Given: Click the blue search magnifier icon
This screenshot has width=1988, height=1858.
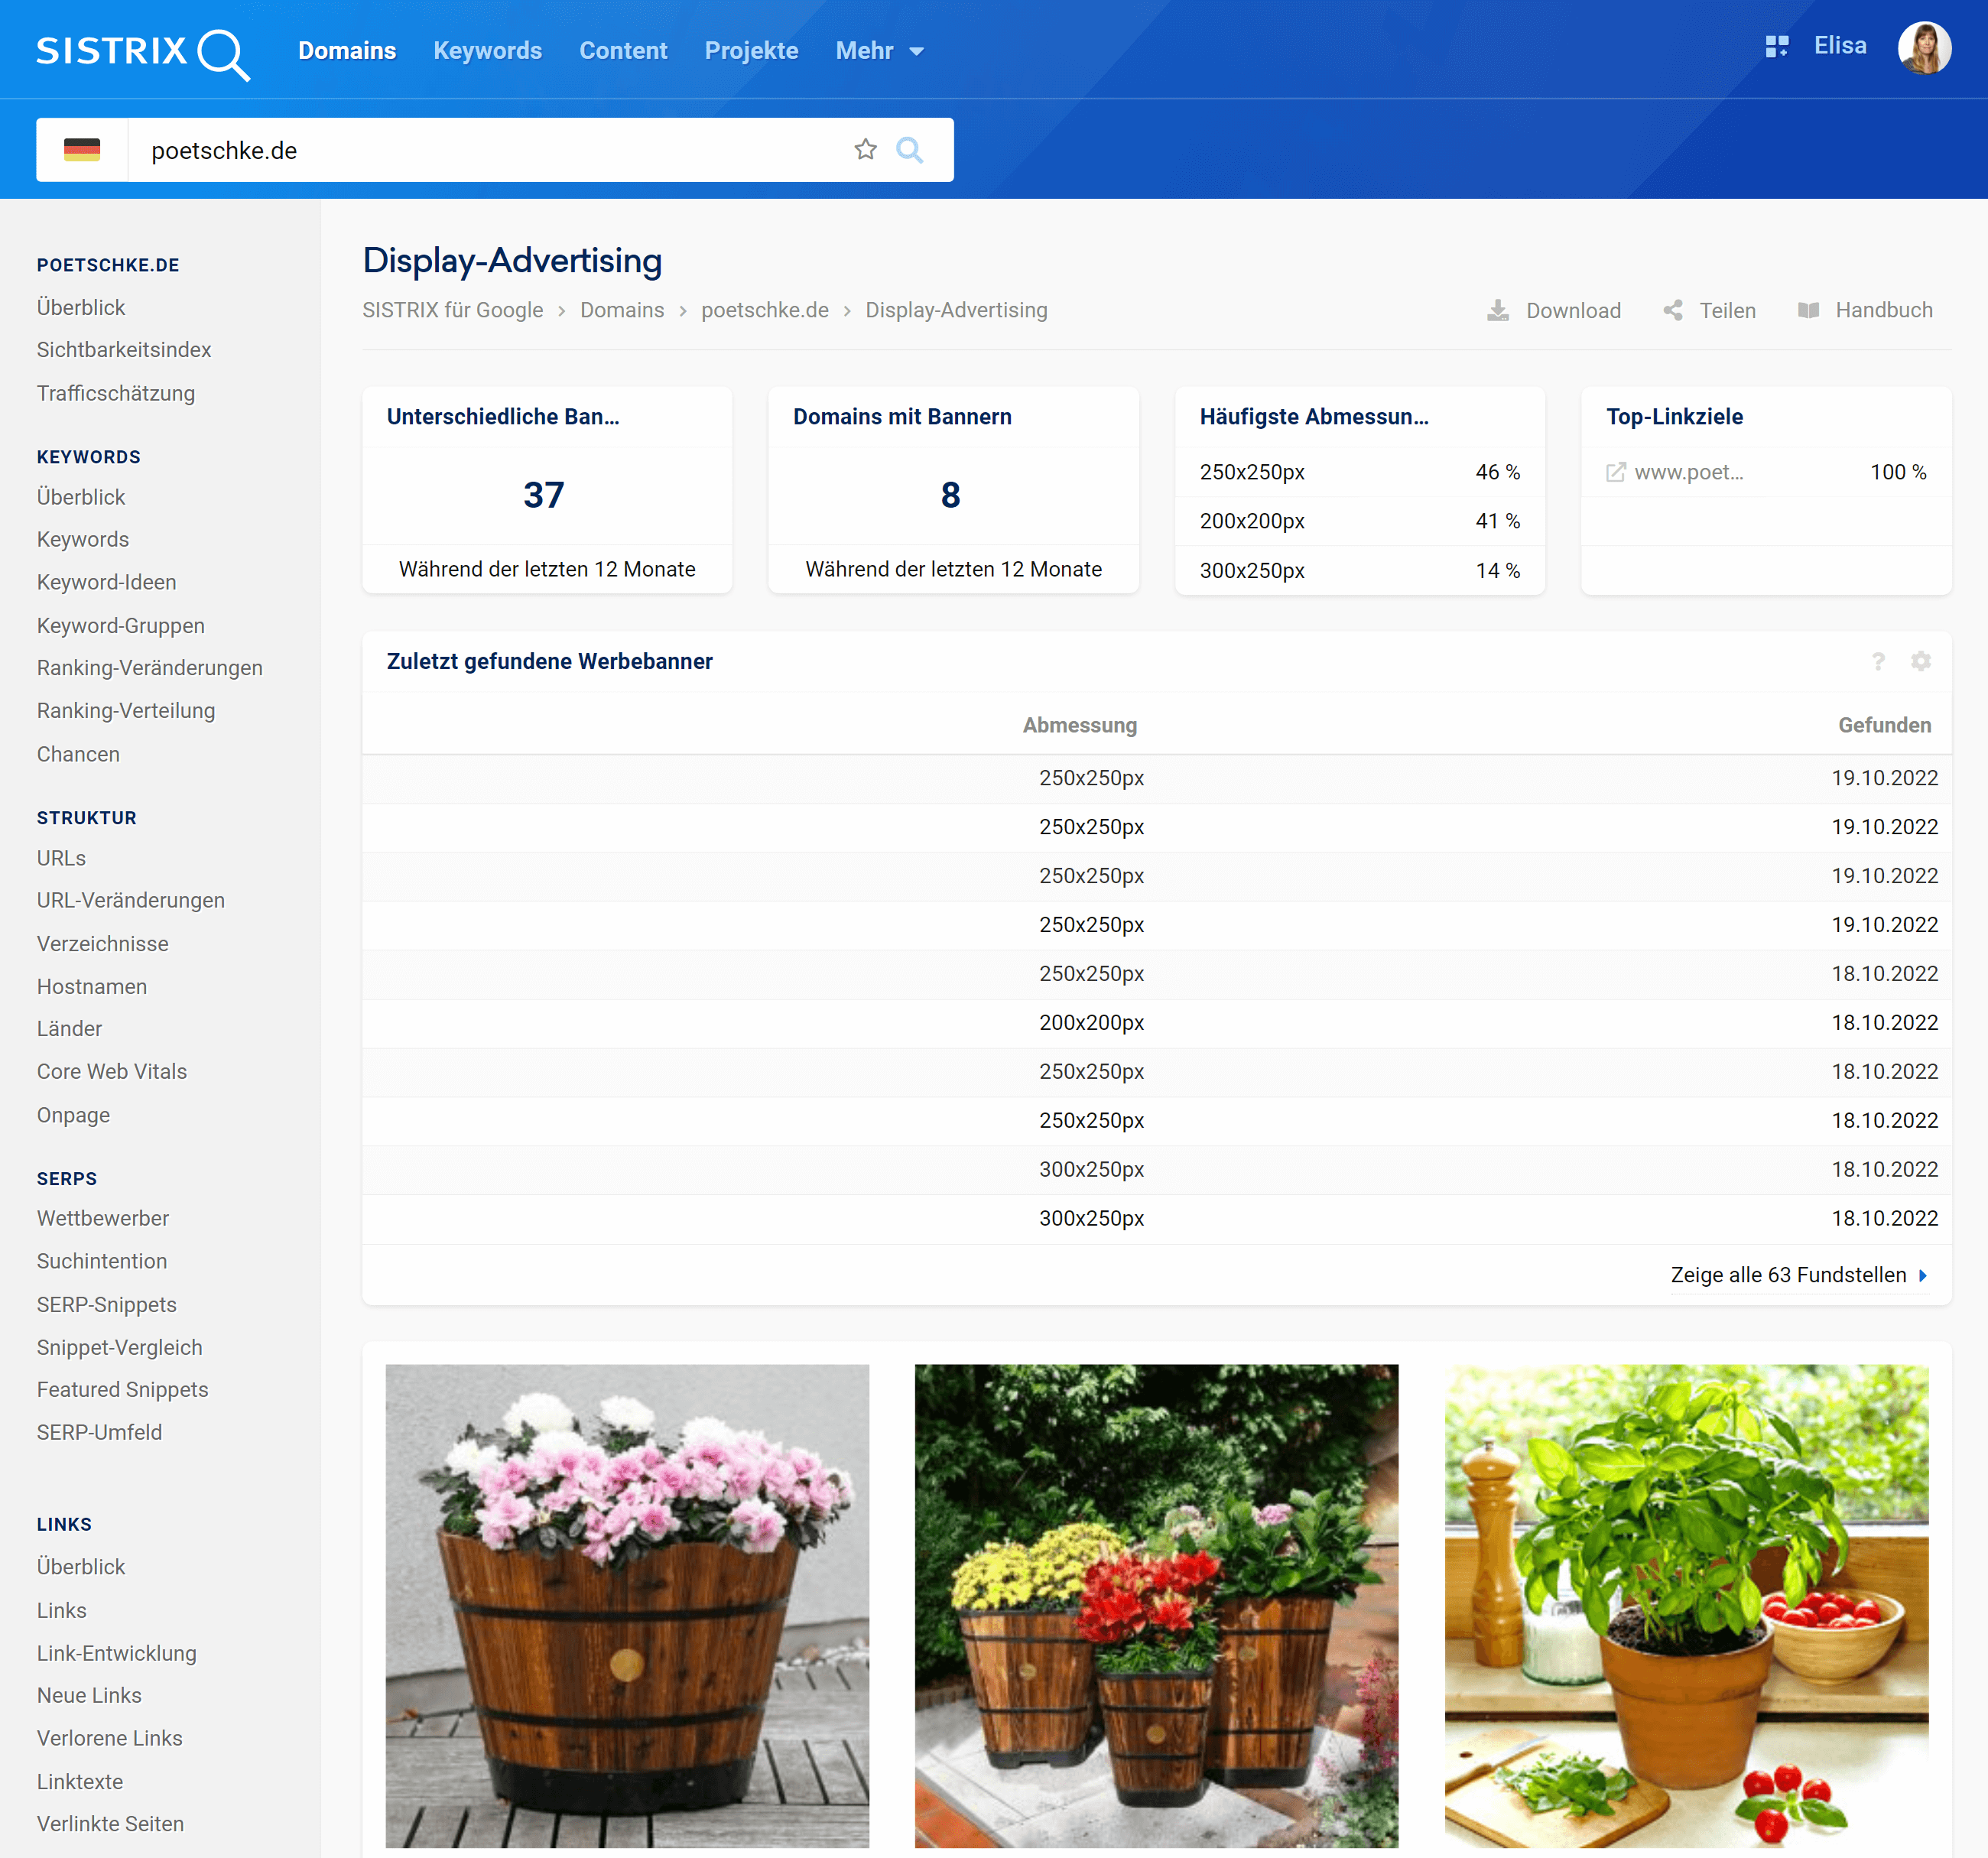Looking at the screenshot, I should 909,150.
